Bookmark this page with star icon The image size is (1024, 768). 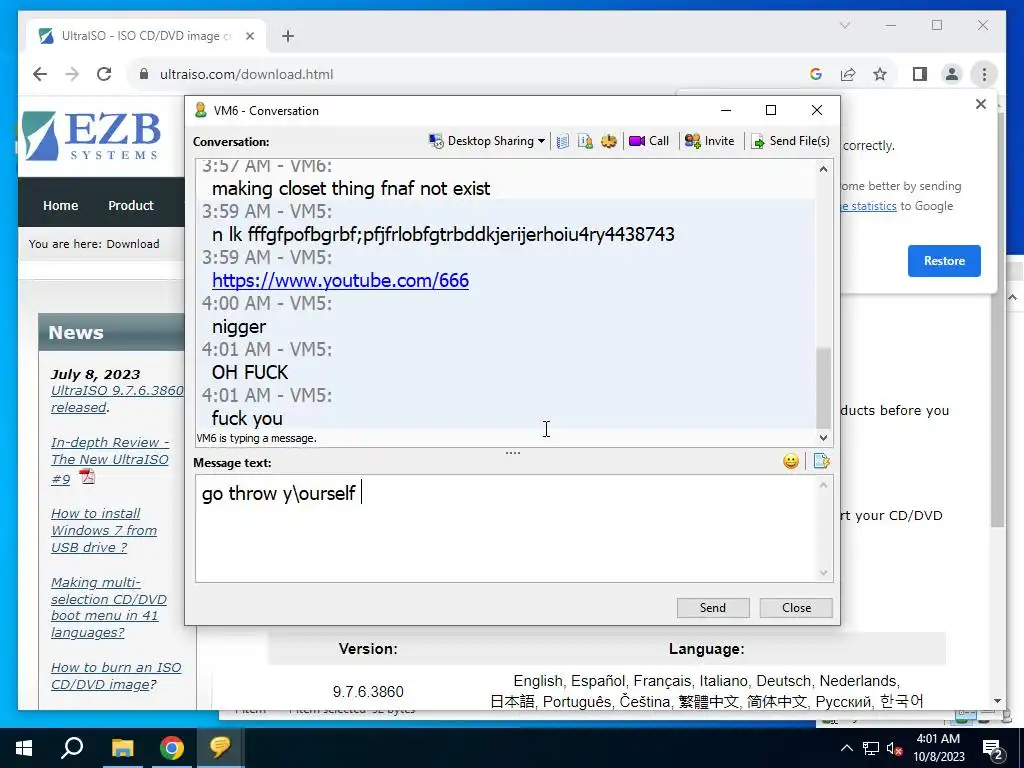(880, 74)
